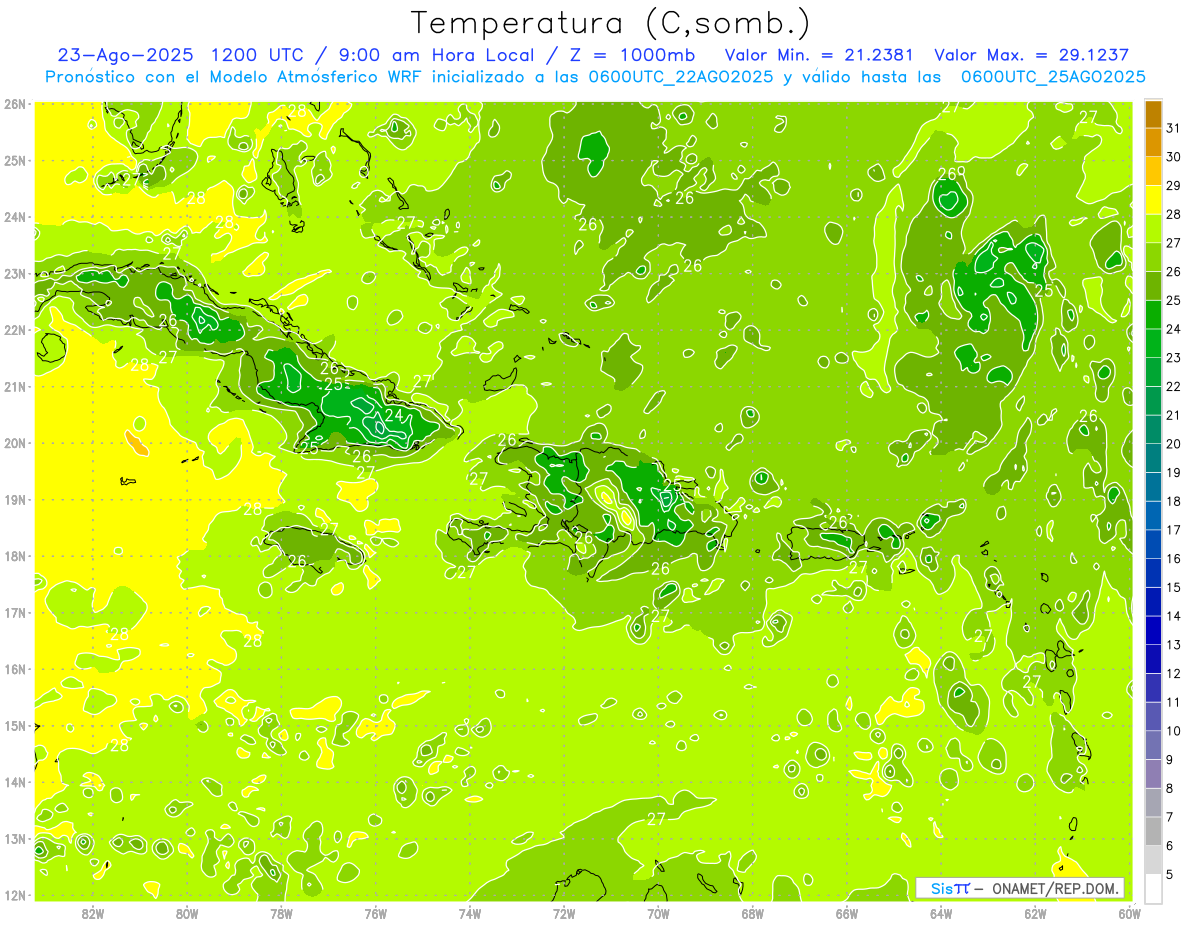
Task: Click the chart title 'Temperatura (C,somb.)'
Action: [x=611, y=23]
